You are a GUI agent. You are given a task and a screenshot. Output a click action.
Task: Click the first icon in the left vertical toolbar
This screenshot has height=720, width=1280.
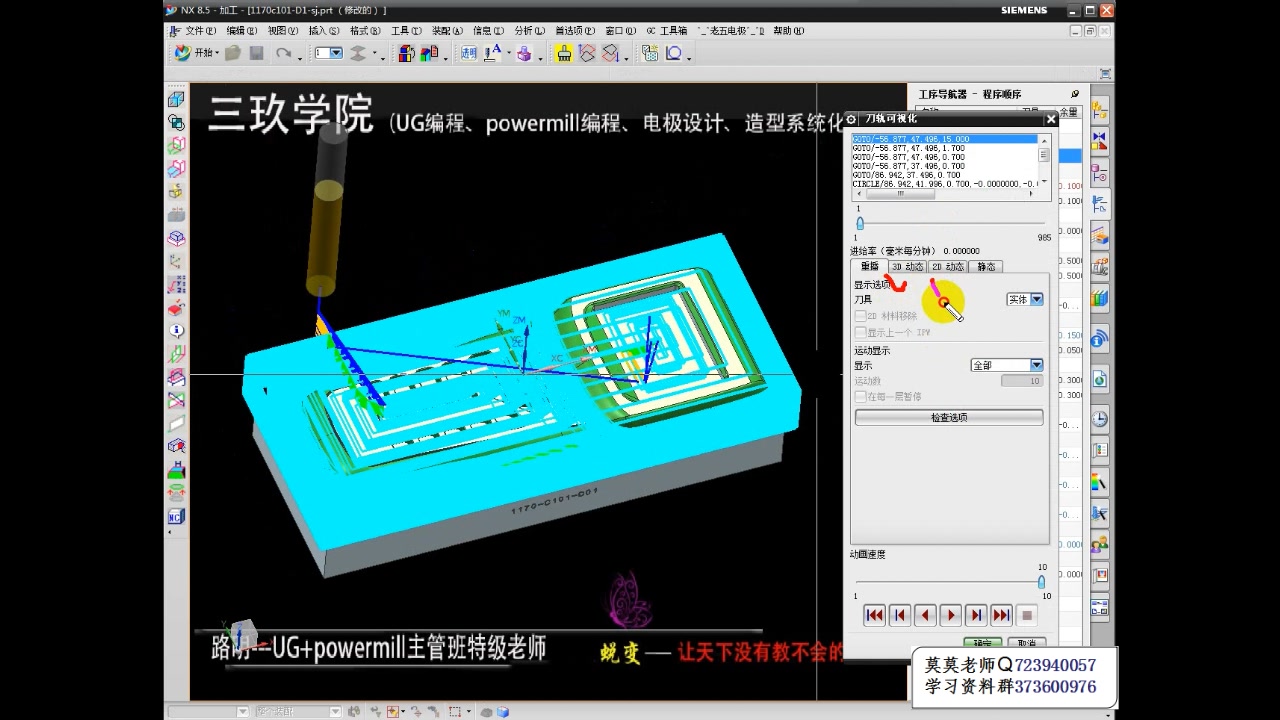coord(176,100)
